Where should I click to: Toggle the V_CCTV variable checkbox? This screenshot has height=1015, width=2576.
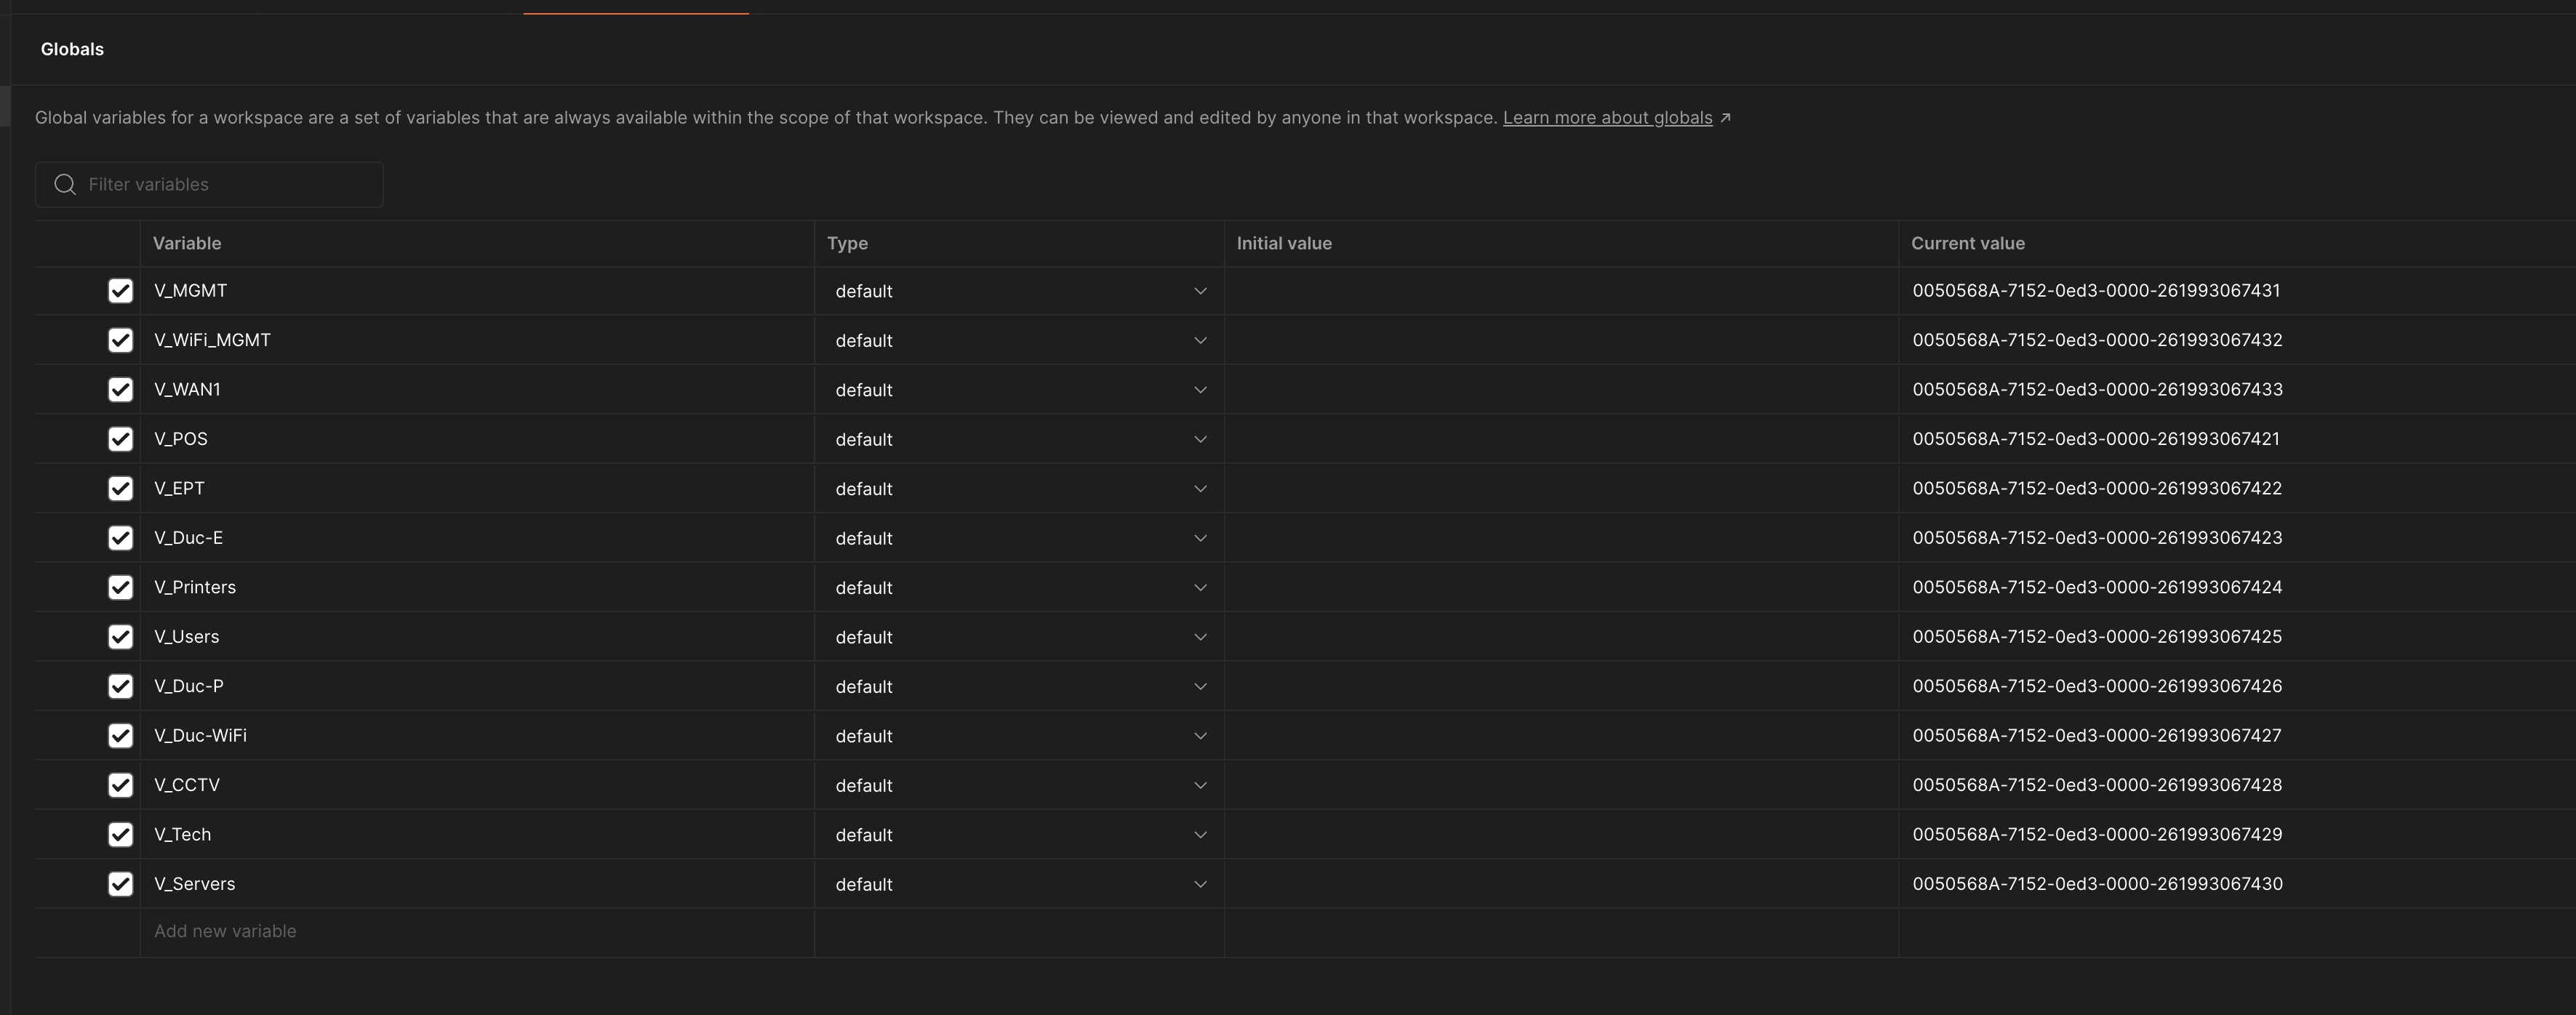click(120, 785)
